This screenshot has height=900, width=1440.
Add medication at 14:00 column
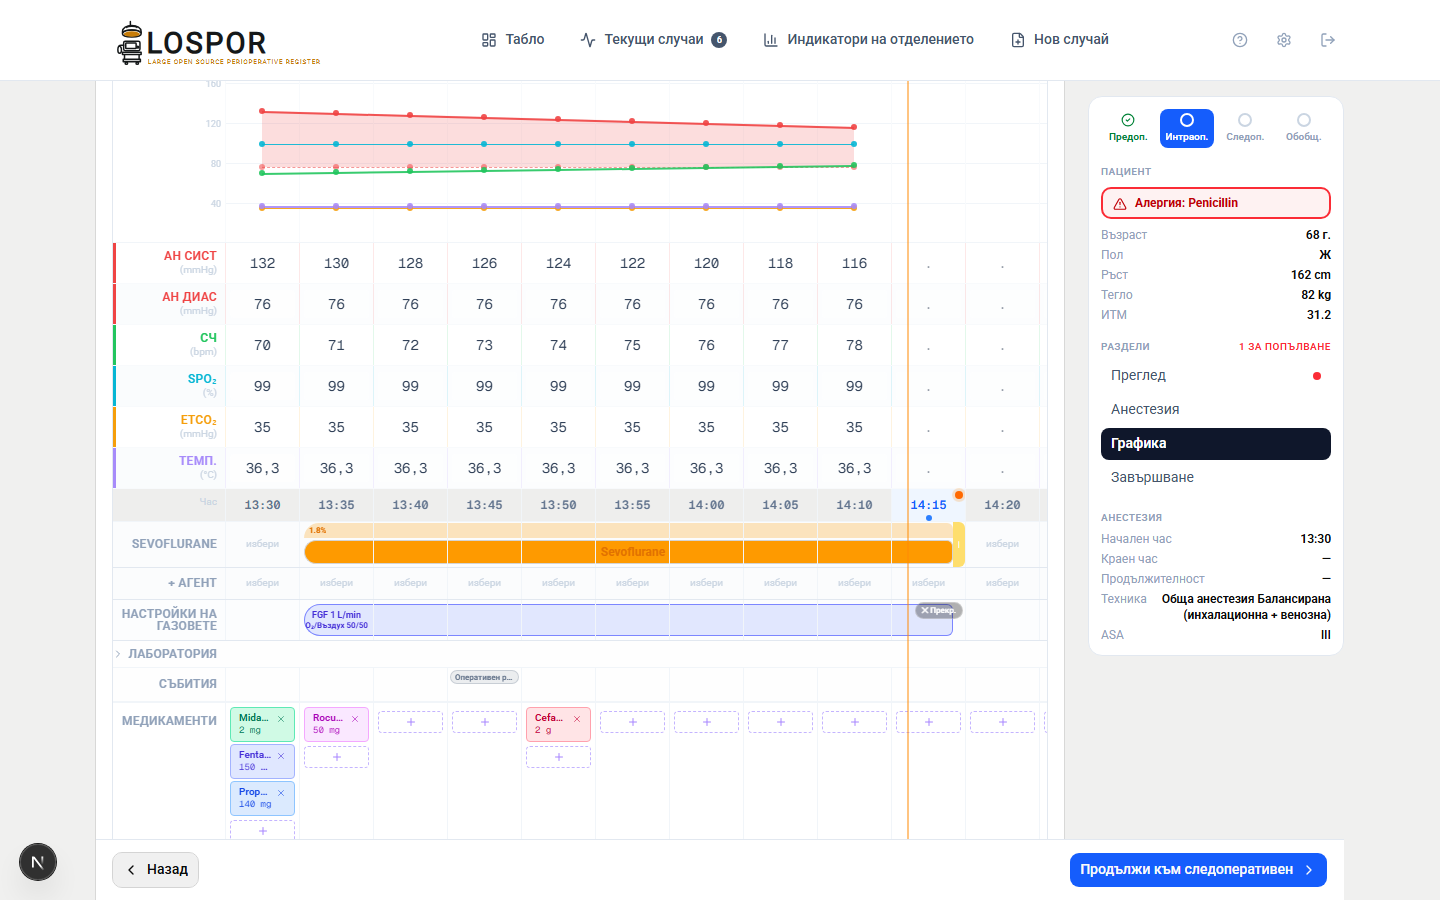706,722
